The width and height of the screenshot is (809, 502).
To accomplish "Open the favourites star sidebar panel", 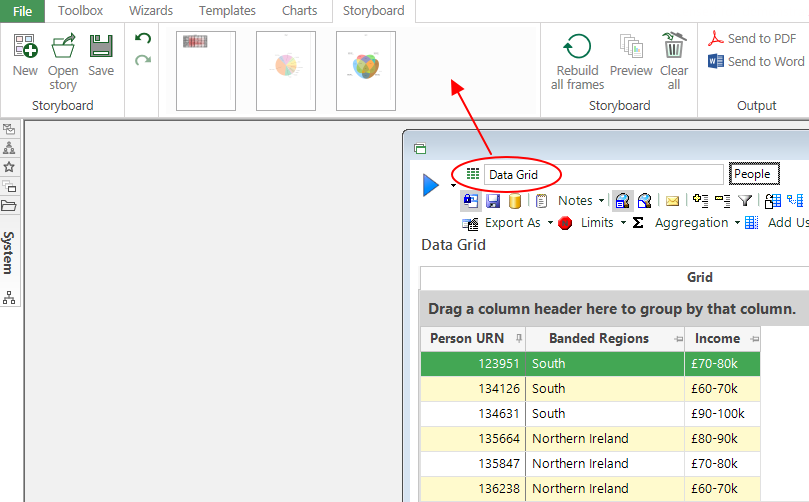I will pyautogui.click(x=9, y=167).
